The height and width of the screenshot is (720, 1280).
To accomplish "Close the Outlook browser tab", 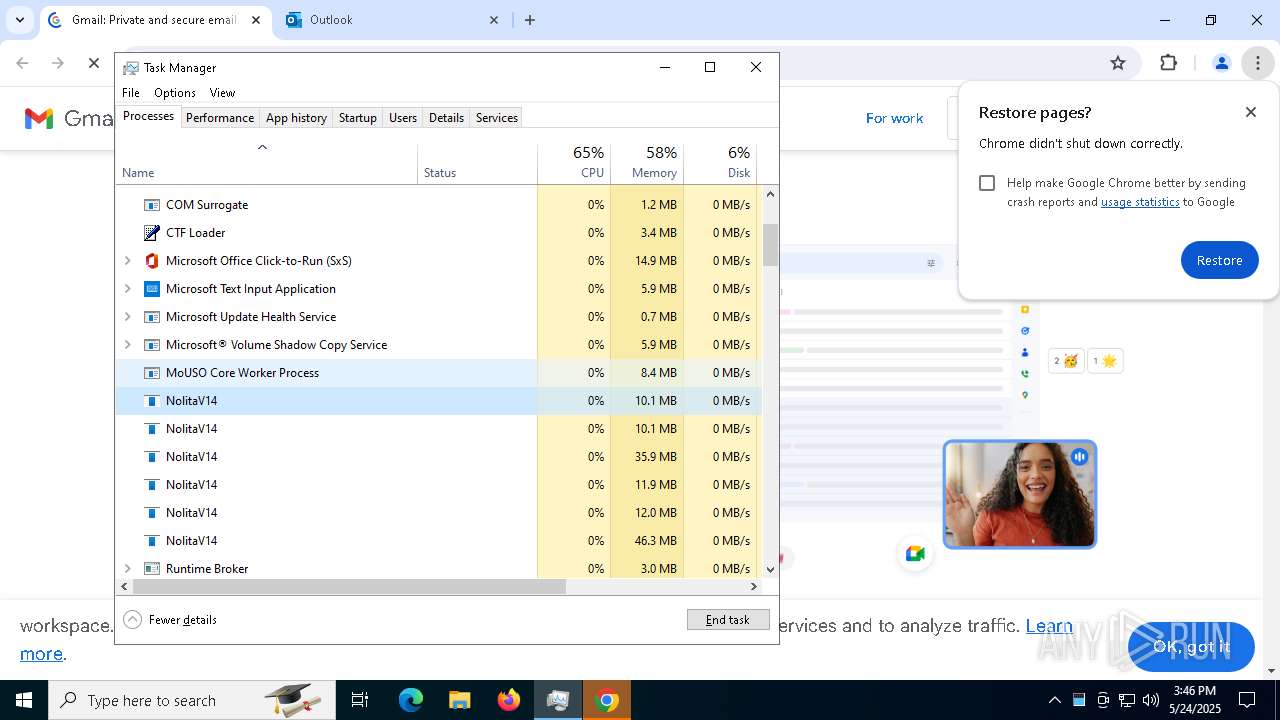I will [494, 20].
